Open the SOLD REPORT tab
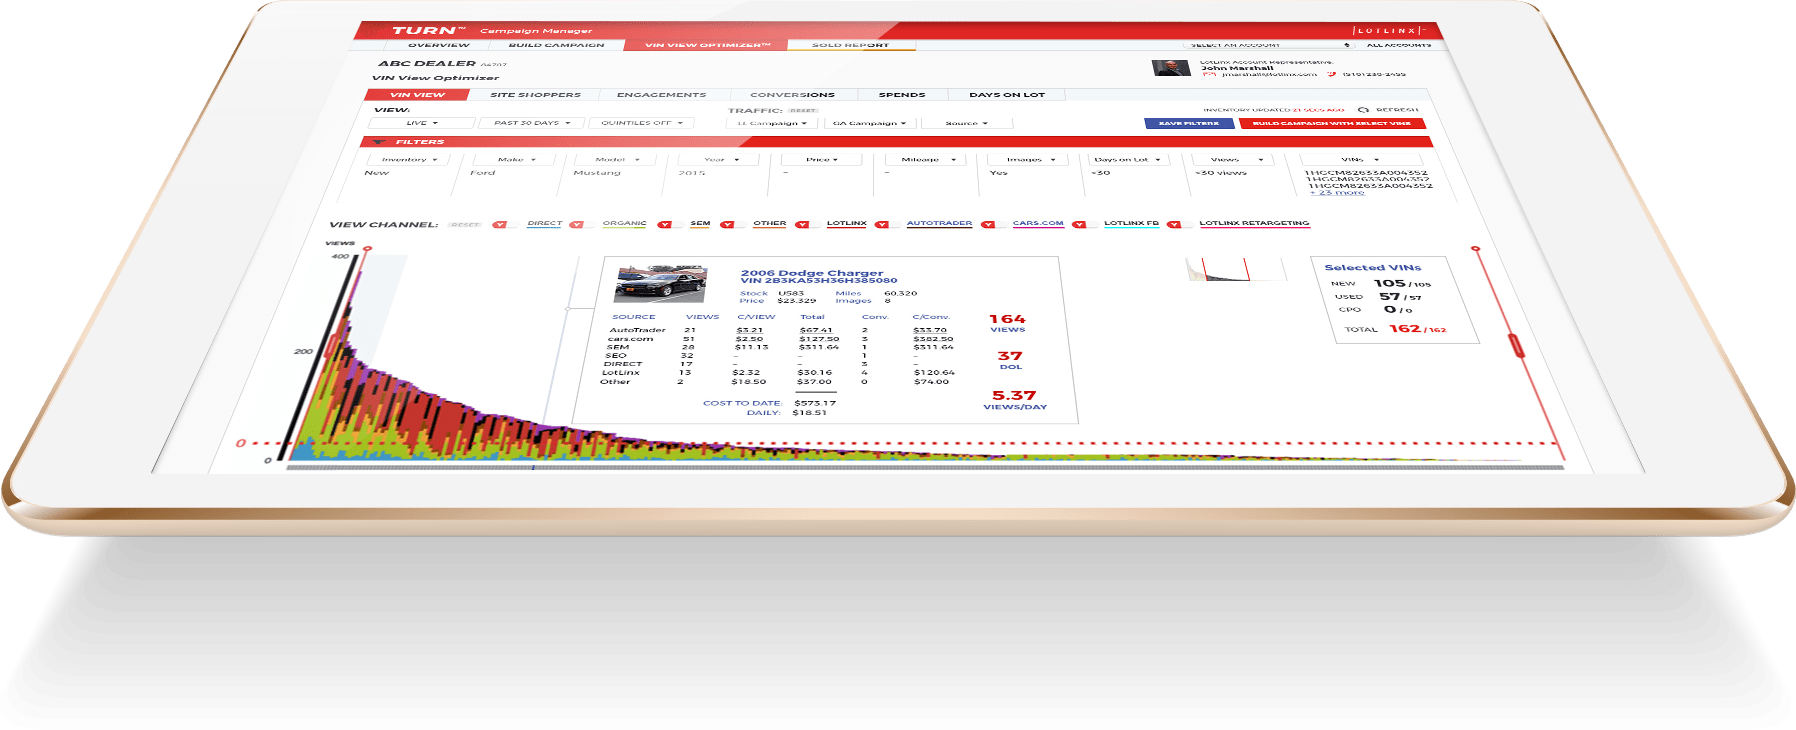1796x730 pixels. pos(850,45)
